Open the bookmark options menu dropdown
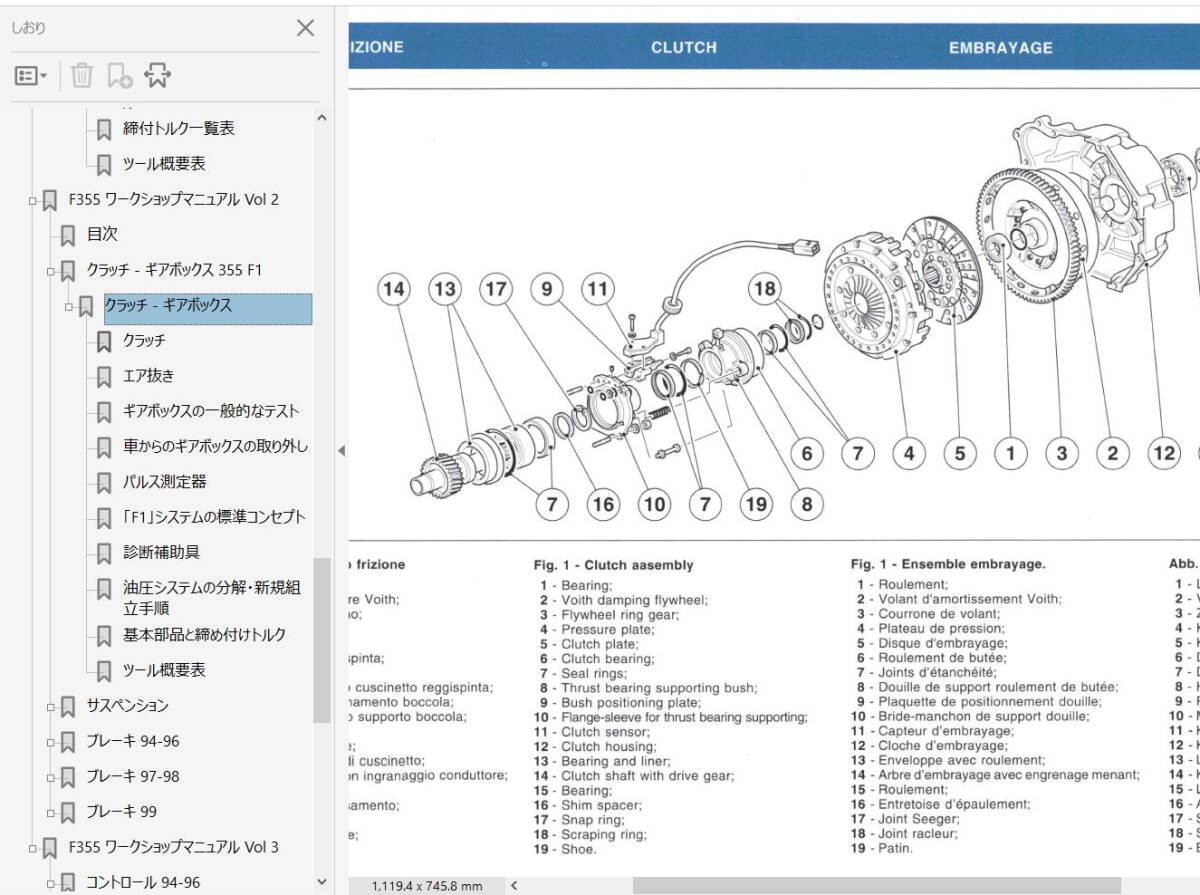 coord(31,75)
